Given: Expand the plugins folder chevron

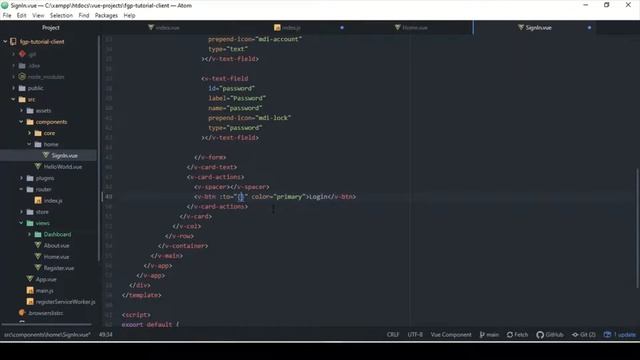Looking at the screenshot, I should pyautogui.click(x=22, y=178).
